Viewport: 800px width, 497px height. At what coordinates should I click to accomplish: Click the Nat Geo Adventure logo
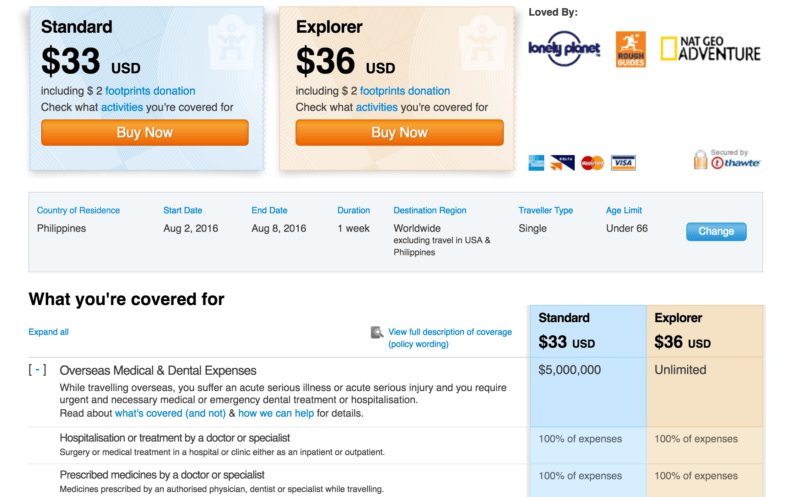pyautogui.click(x=710, y=49)
